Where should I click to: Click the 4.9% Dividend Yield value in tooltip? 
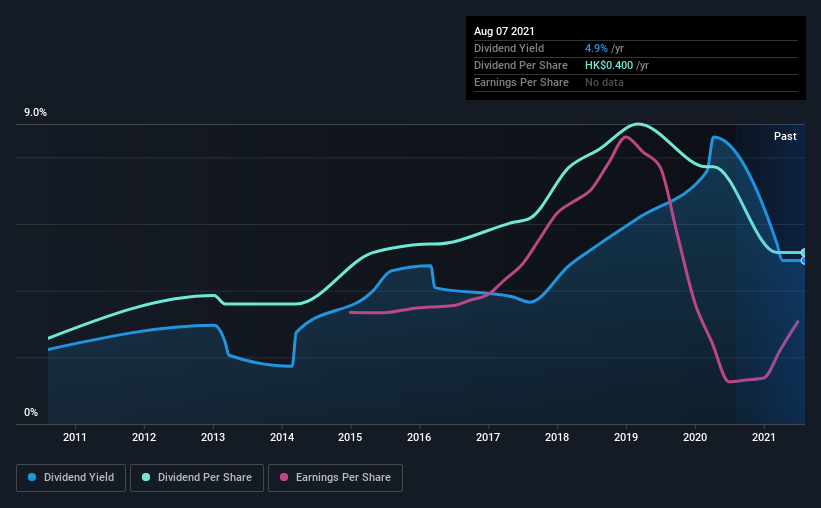596,48
